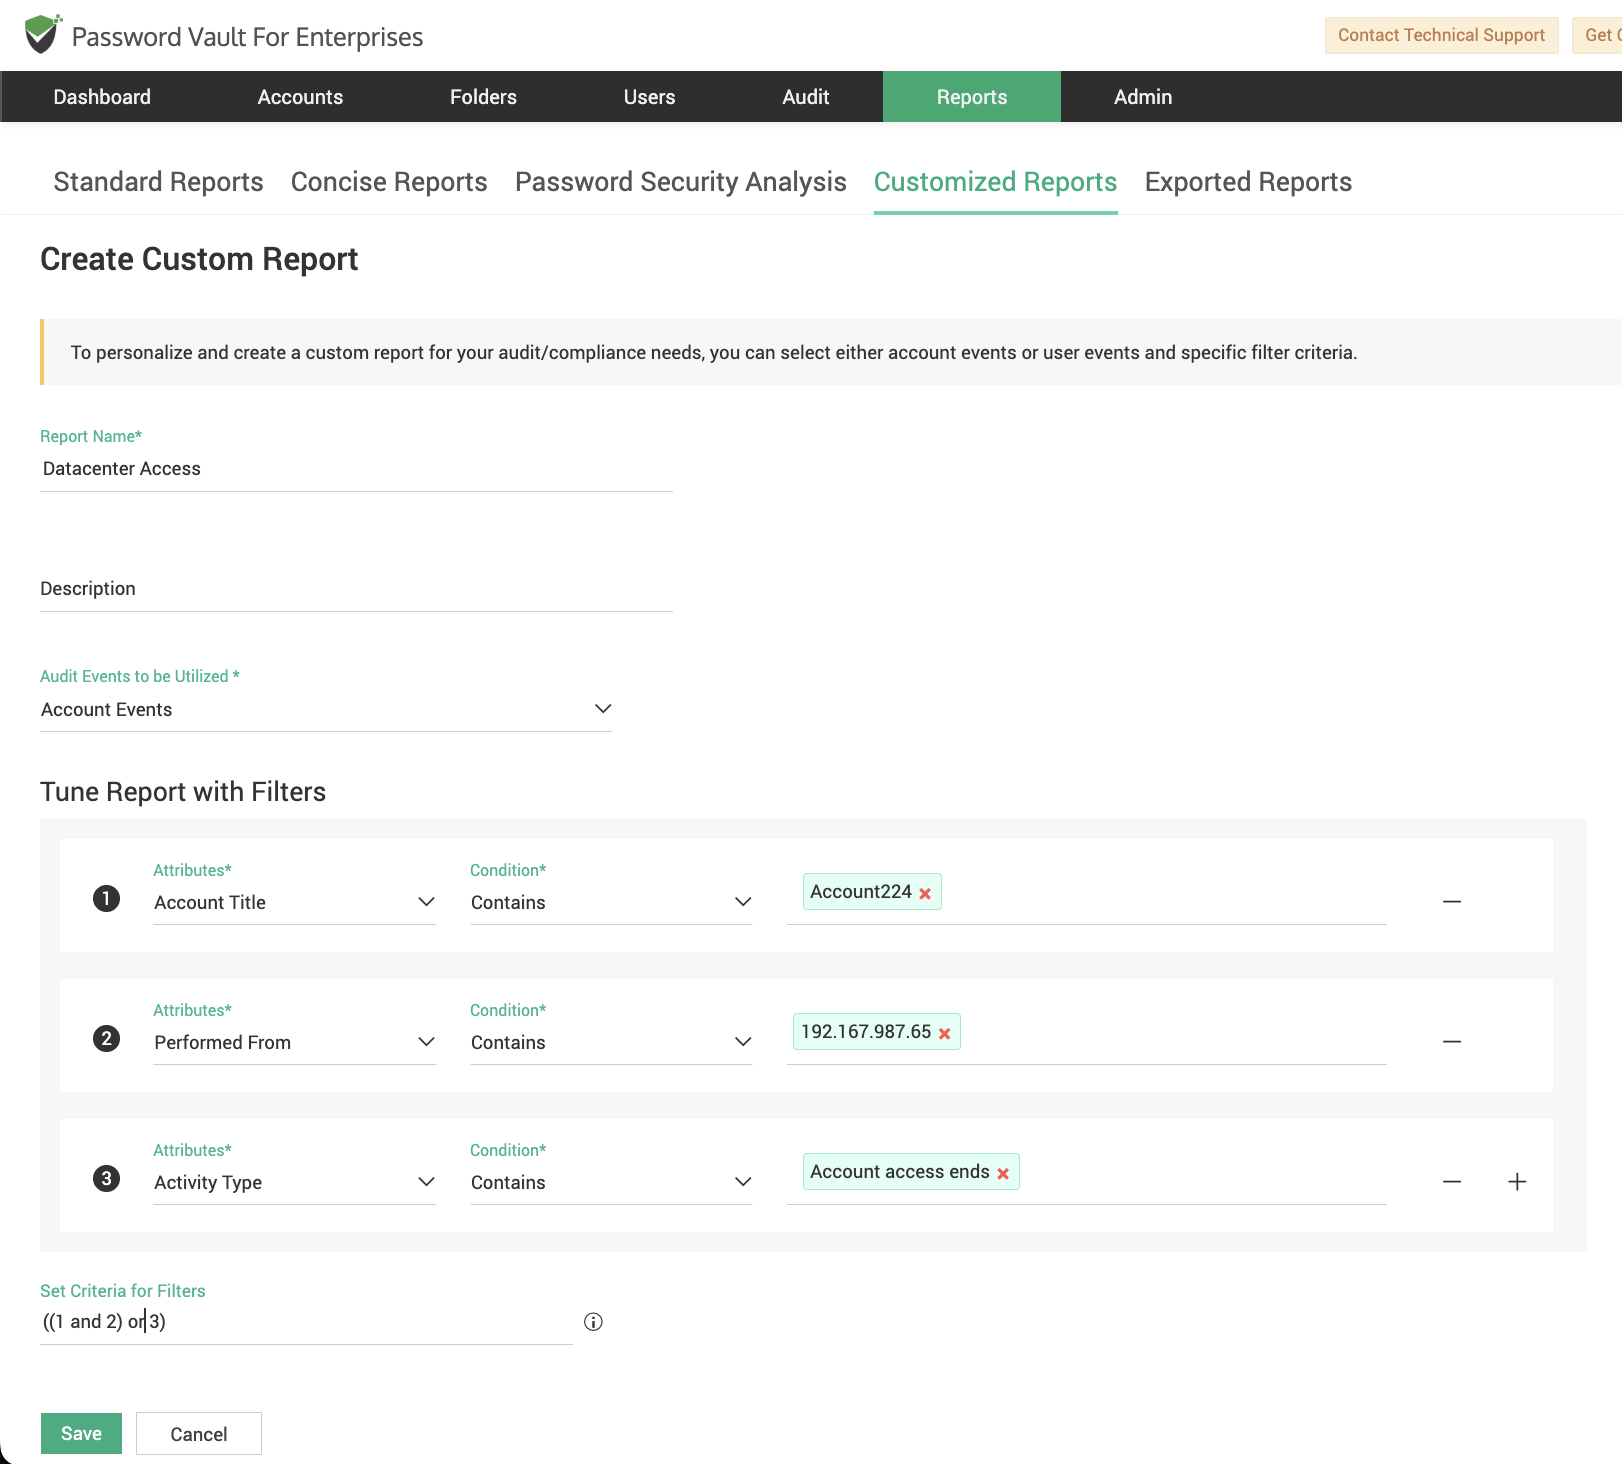Screen dimensions: 1622x1464
Task: Remove the 192.167.987.65 filter value tag
Action: click(944, 1034)
